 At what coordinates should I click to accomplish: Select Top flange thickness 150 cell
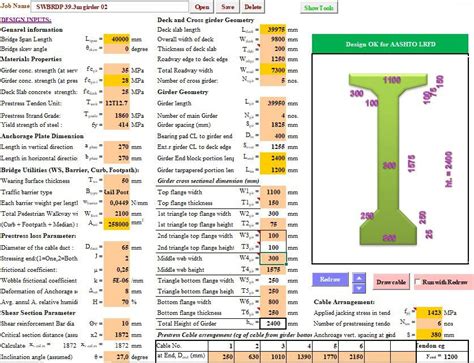[273, 203]
